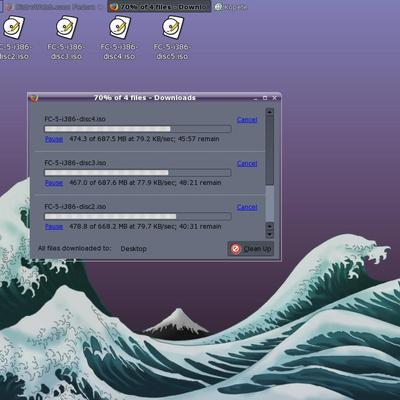Image resolution: width=400 pixels, height=400 pixels.
Task: Click the disc3.iso download progress bar
Action: (x=138, y=173)
